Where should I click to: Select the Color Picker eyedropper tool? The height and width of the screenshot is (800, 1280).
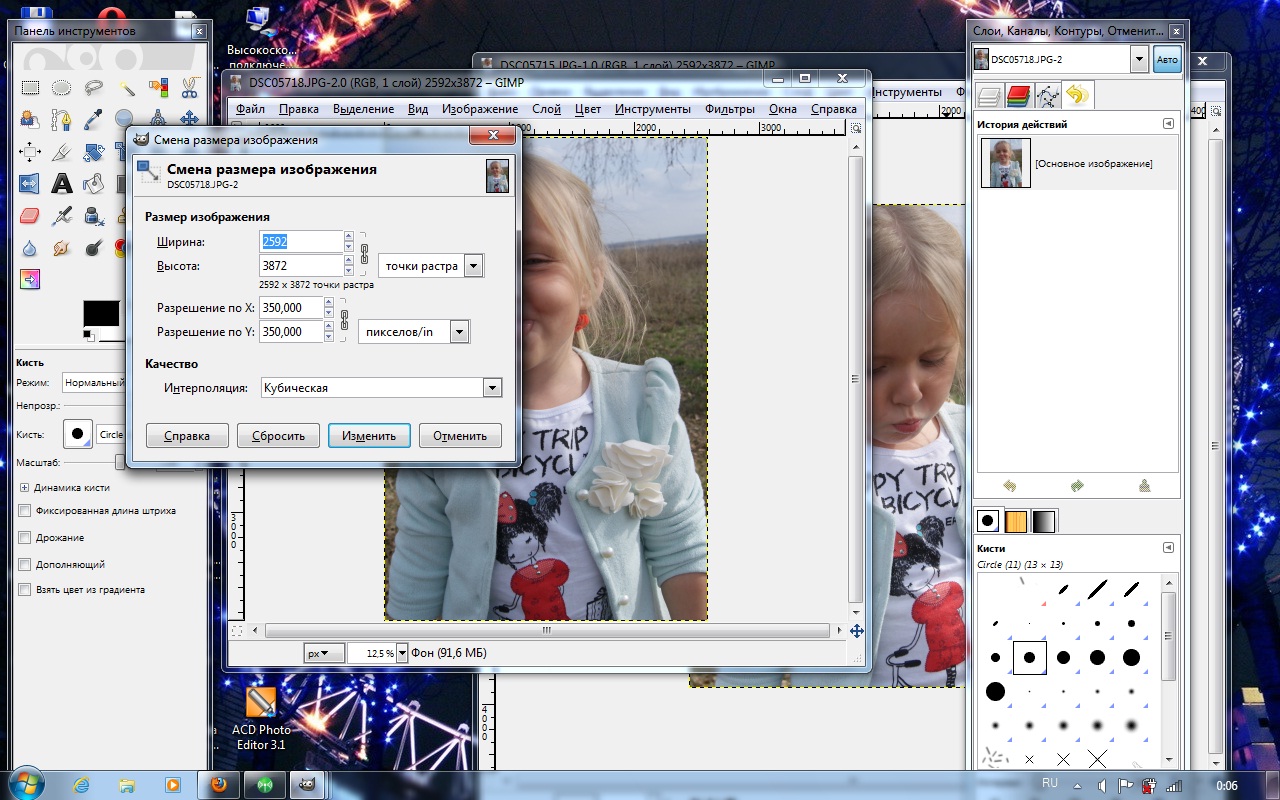[93, 120]
